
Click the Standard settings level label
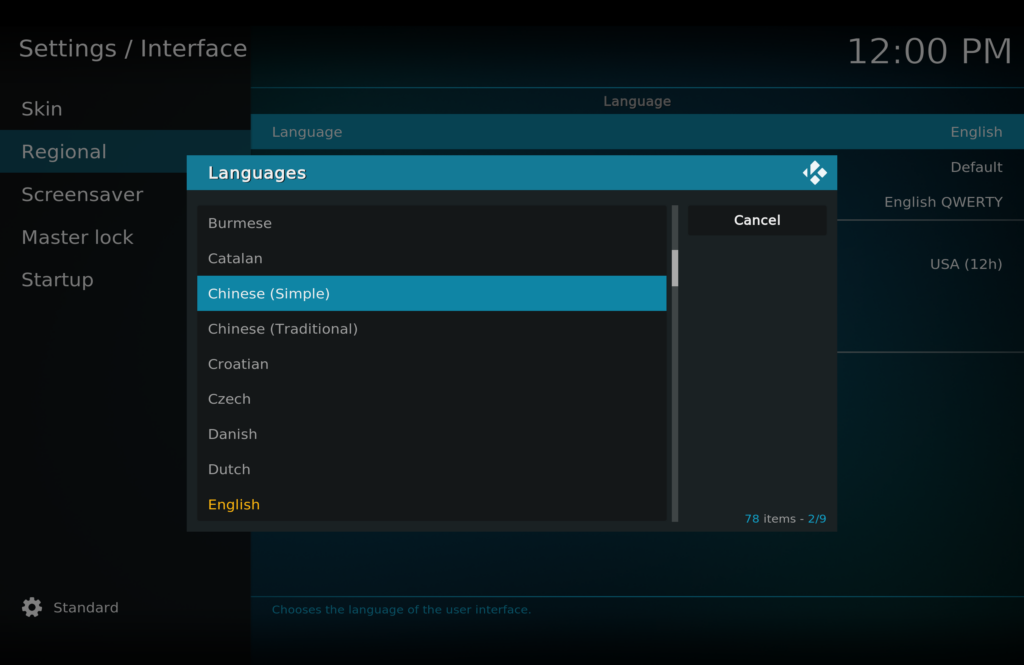[x=86, y=607]
